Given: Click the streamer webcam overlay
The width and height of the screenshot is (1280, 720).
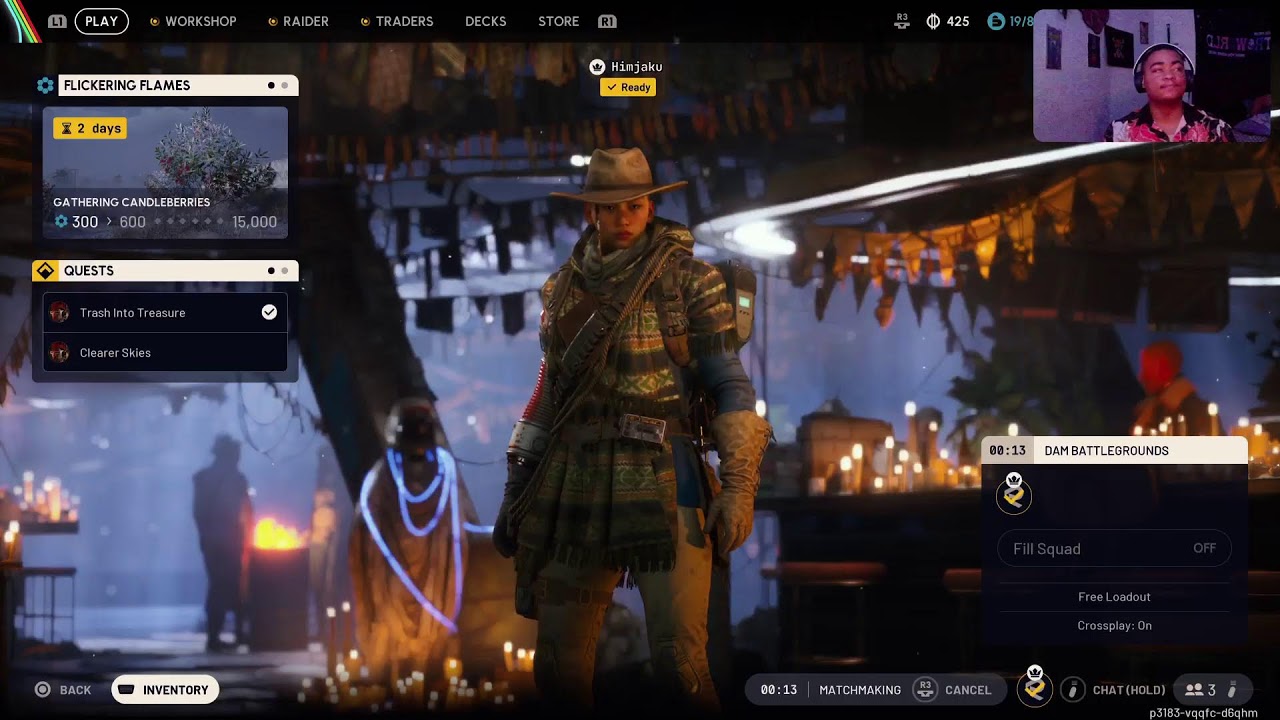Looking at the screenshot, I should point(1151,76).
